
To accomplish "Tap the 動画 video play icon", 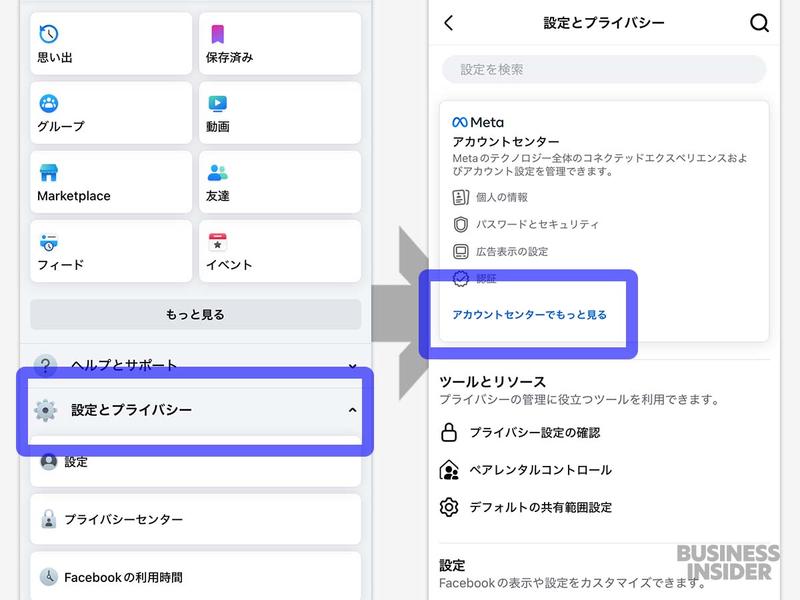I will coord(217,104).
